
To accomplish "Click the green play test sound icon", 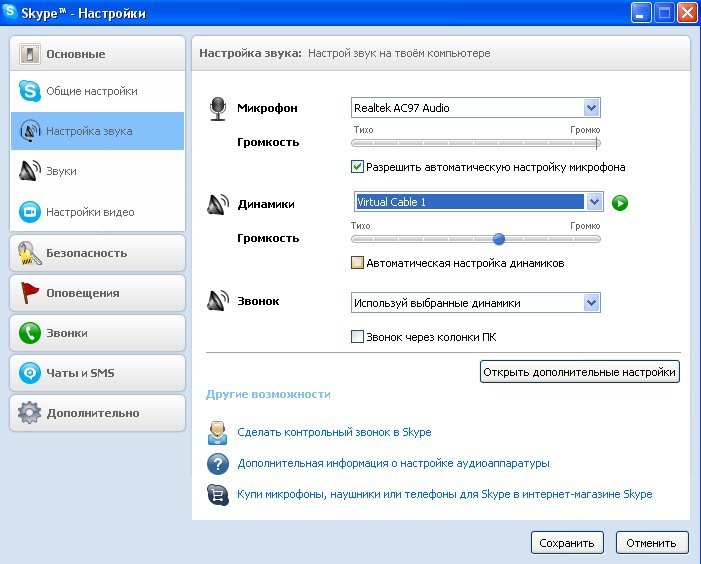I will click(620, 203).
